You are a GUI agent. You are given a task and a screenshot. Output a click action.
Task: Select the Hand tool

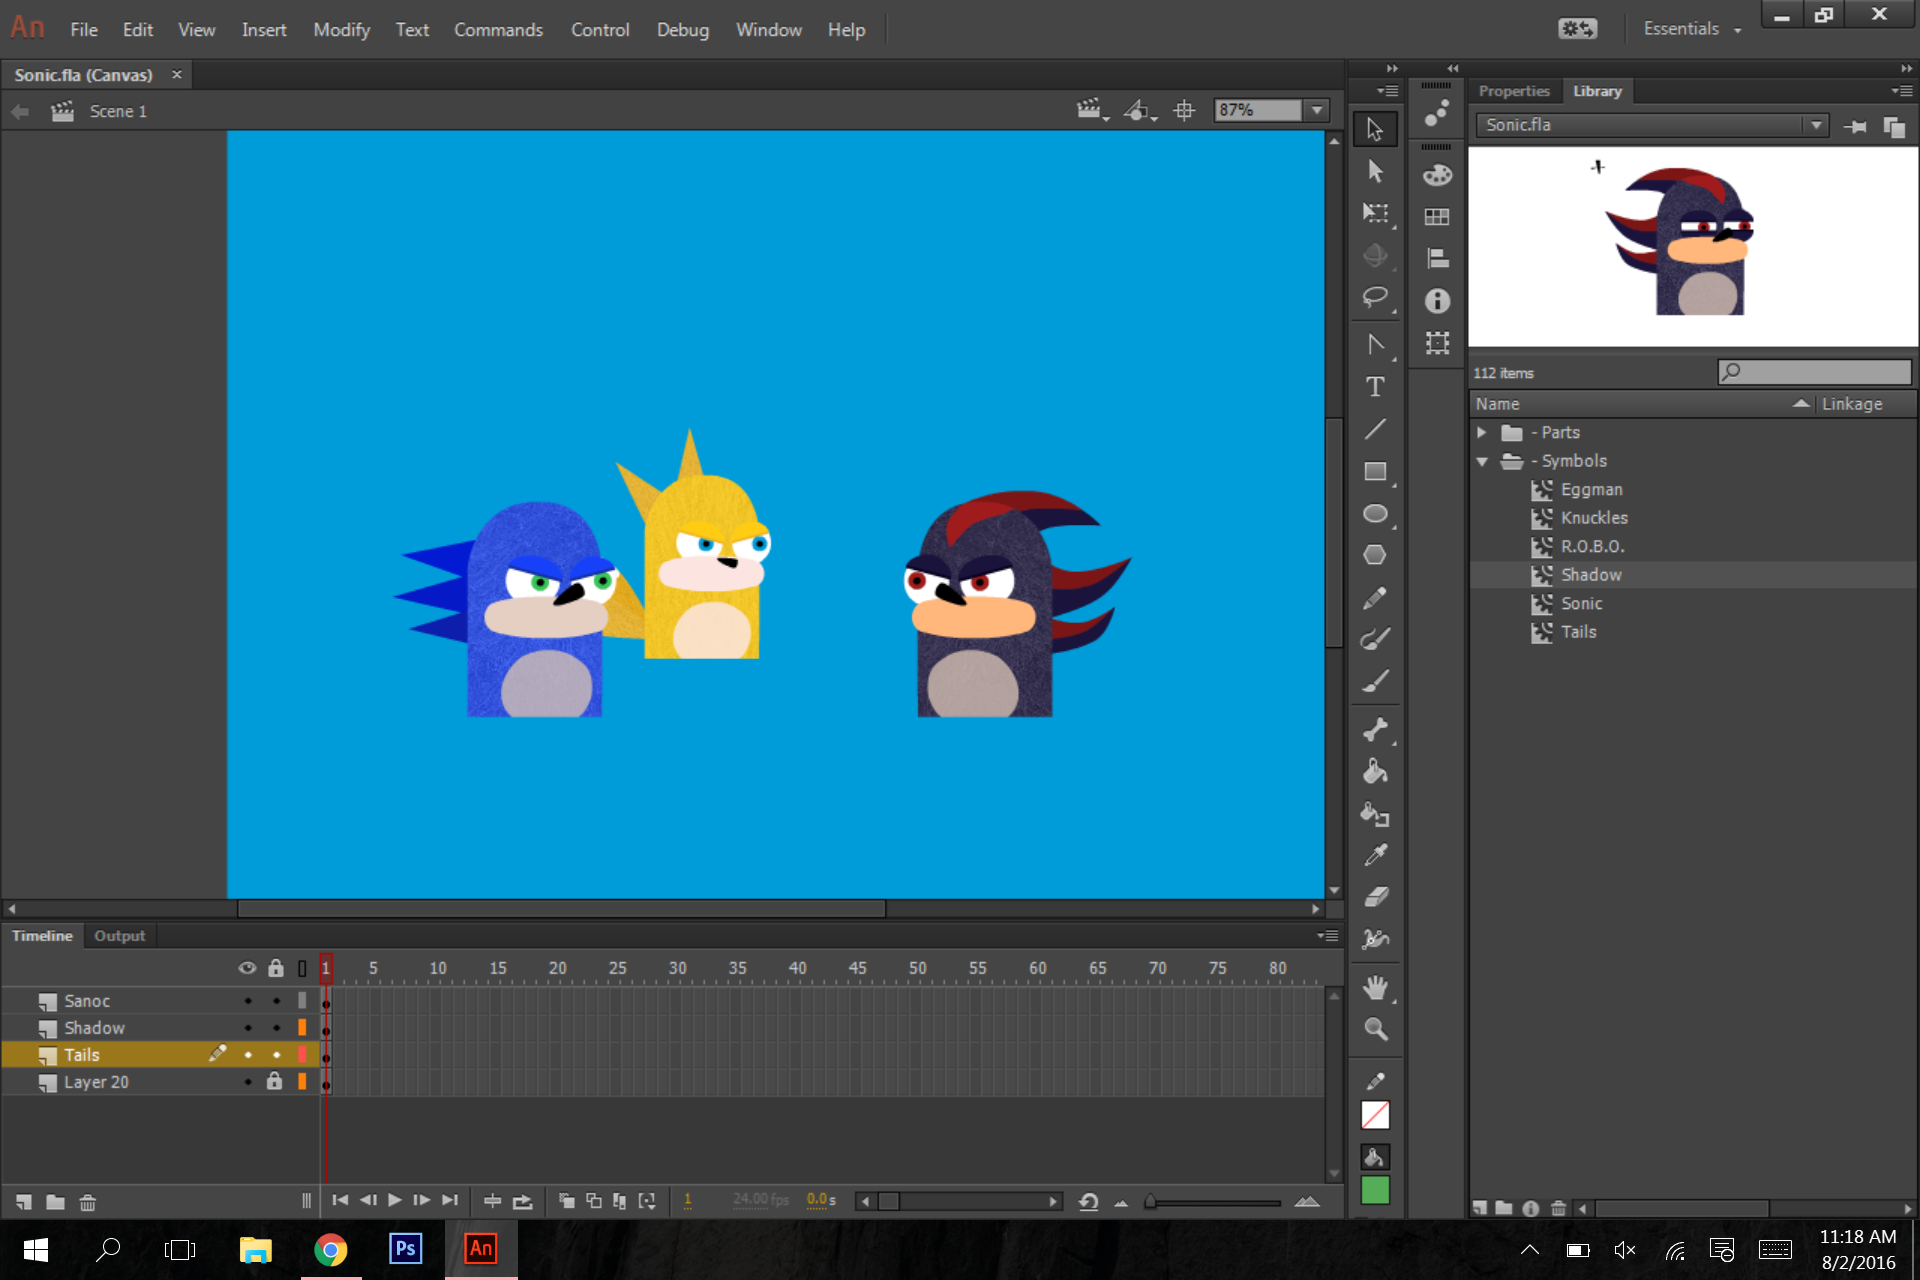1375,988
